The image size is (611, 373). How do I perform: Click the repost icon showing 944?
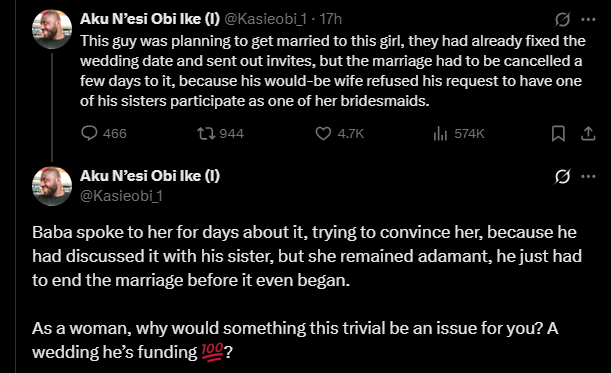point(206,134)
